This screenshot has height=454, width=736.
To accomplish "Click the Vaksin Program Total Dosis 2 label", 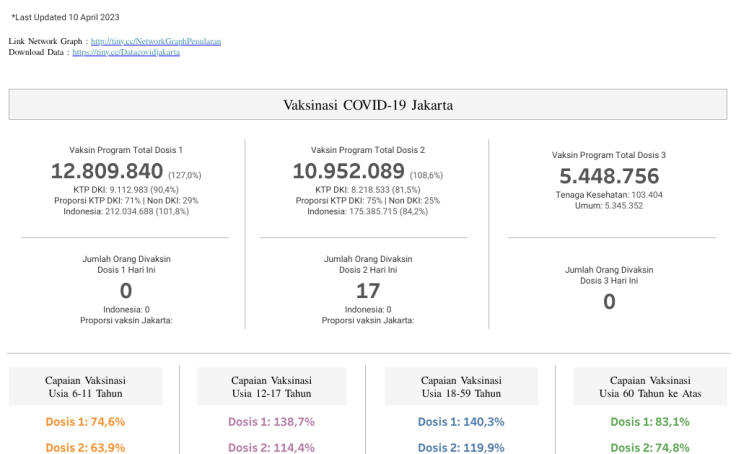I will click(x=368, y=150).
